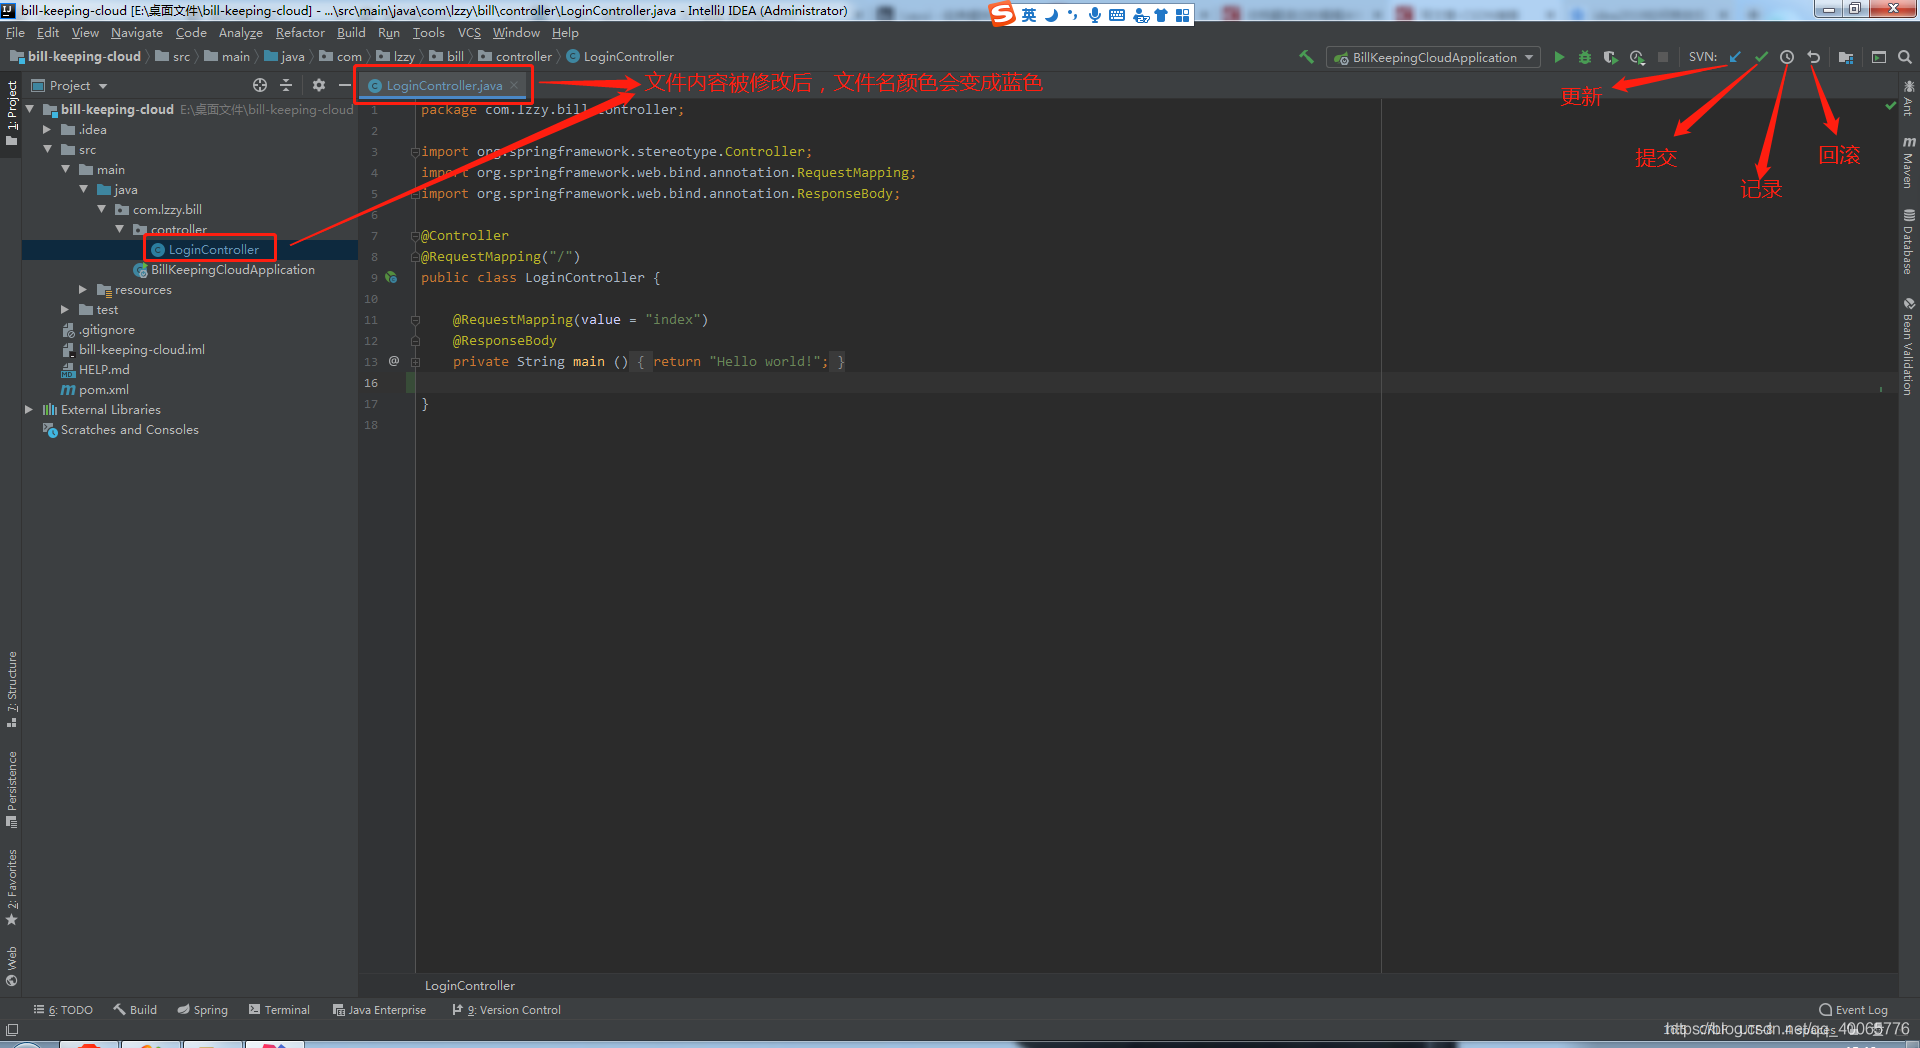Click the Search Everywhere magnifier icon
Screen dimensions: 1920x1048
click(x=1904, y=57)
